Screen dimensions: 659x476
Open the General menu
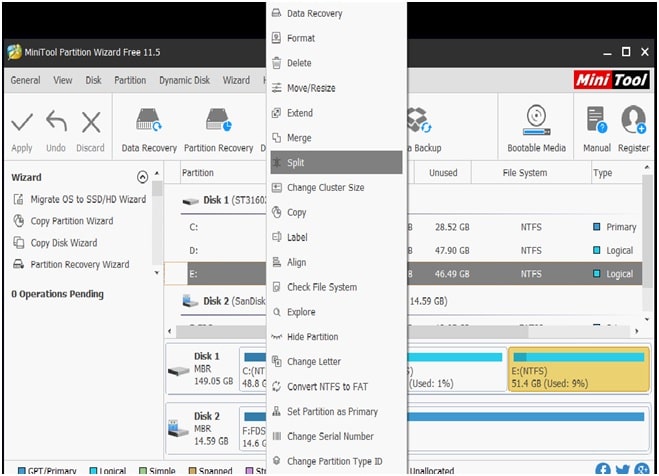click(x=25, y=80)
